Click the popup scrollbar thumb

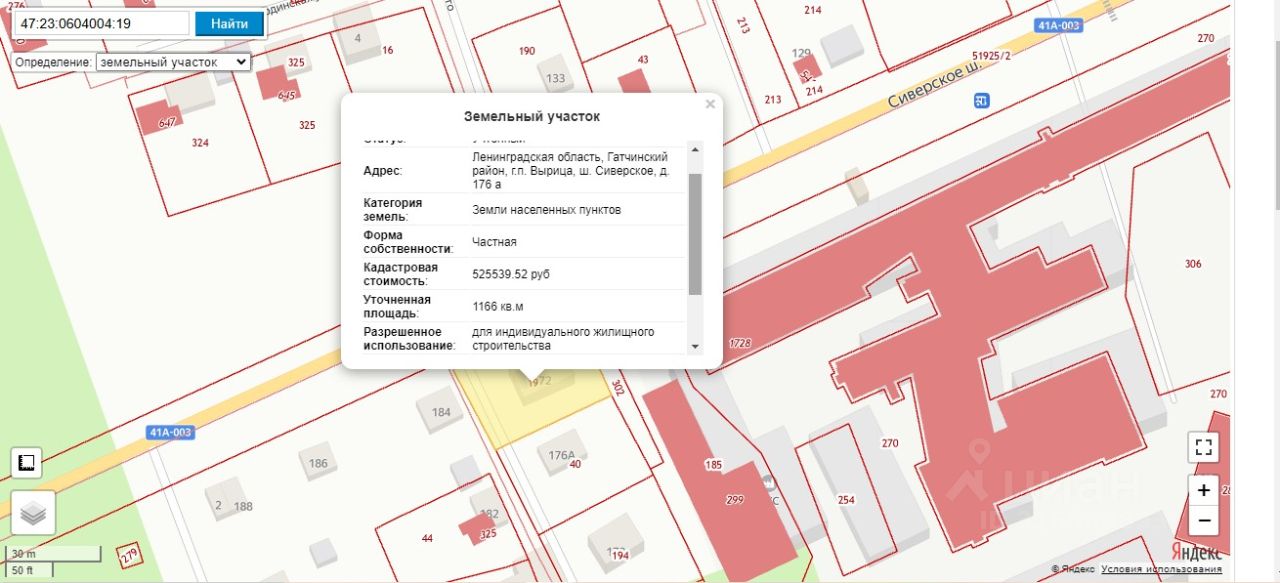(695, 234)
